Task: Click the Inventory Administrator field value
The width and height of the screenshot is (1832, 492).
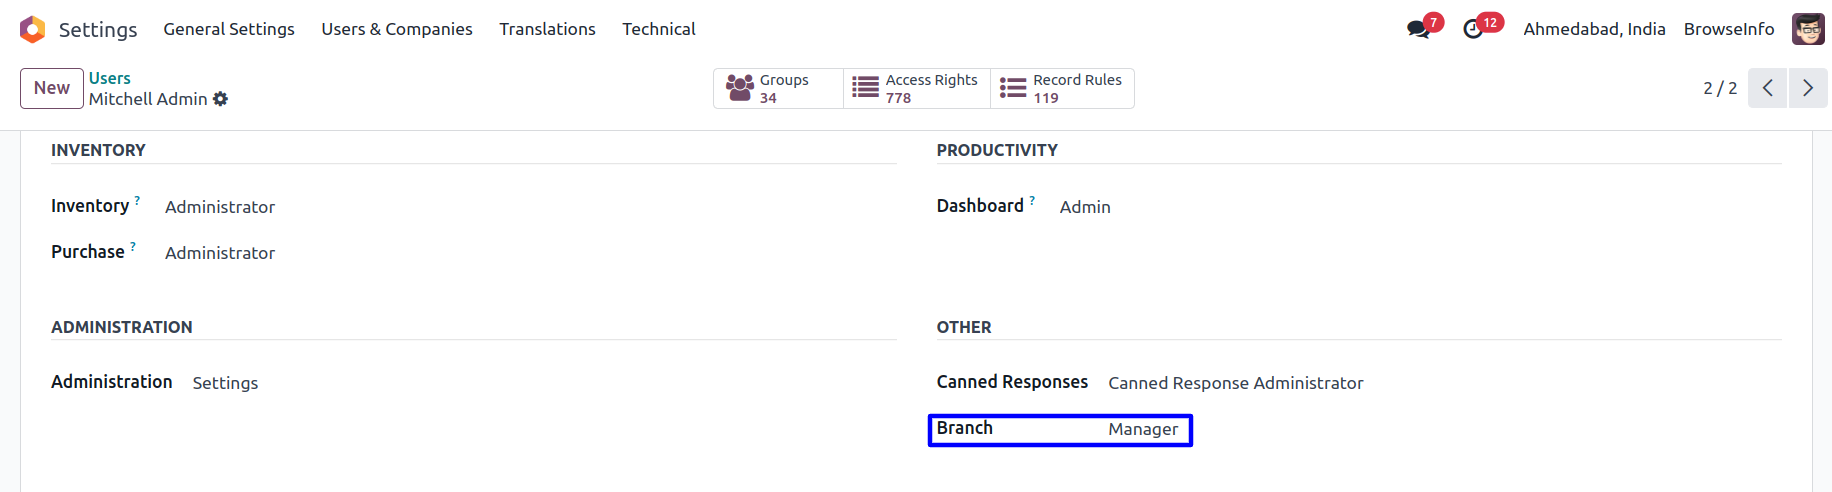Action: (220, 207)
